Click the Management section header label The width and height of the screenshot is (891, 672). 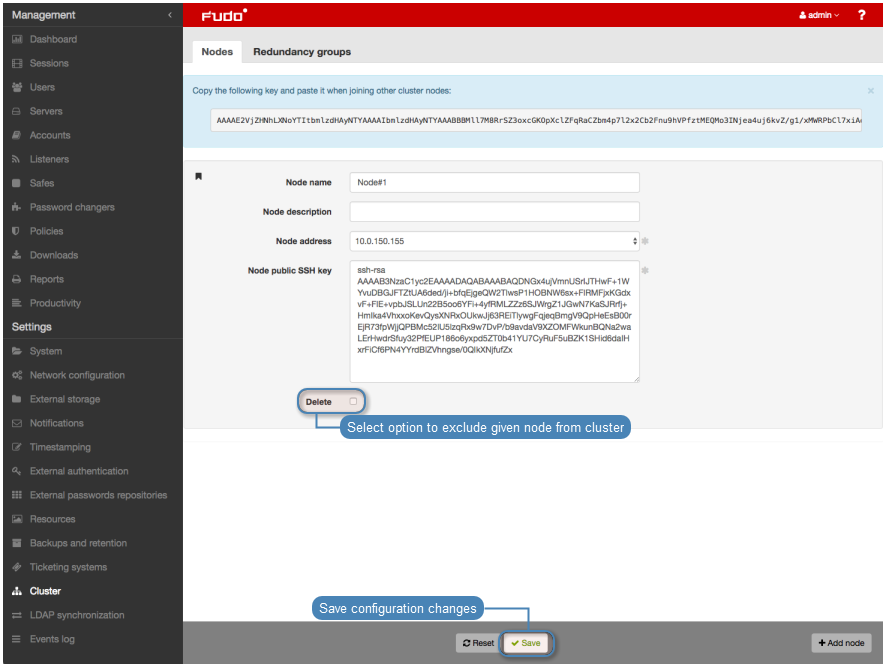[43, 15]
